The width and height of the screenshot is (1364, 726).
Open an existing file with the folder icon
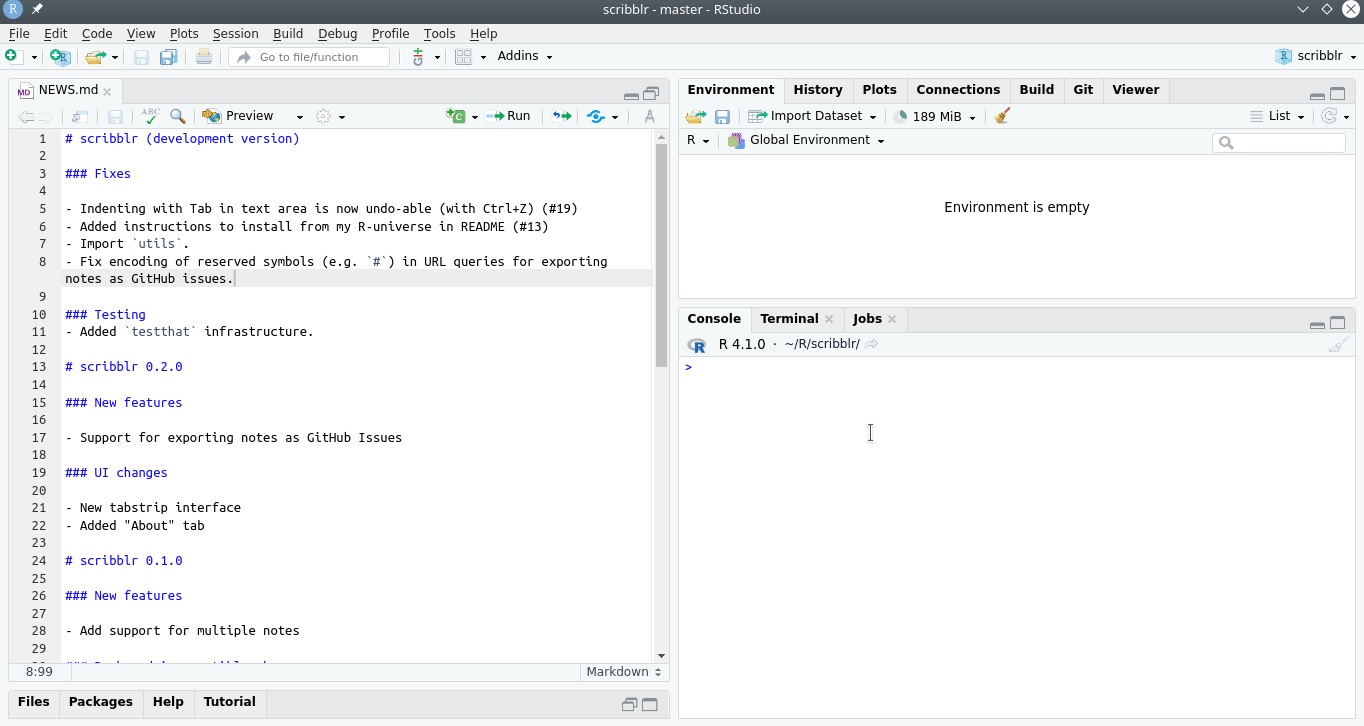[x=95, y=57]
